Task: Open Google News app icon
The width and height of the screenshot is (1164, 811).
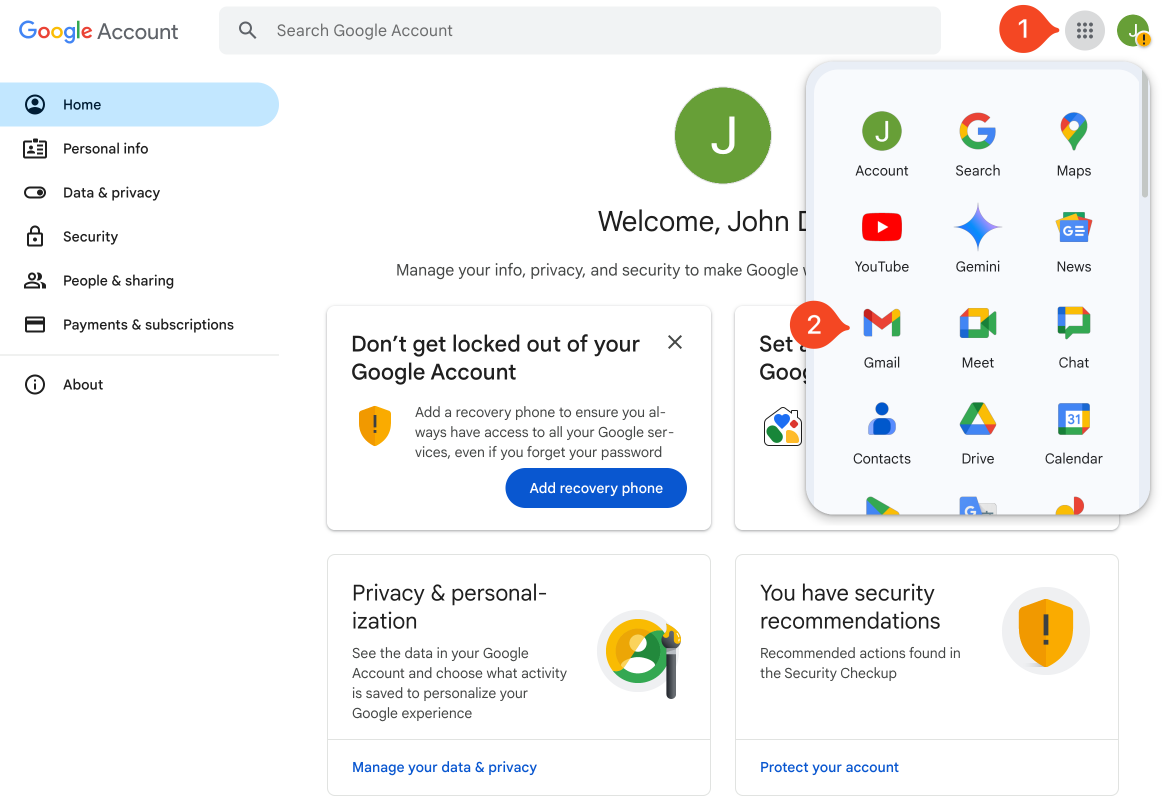Action: [1073, 228]
